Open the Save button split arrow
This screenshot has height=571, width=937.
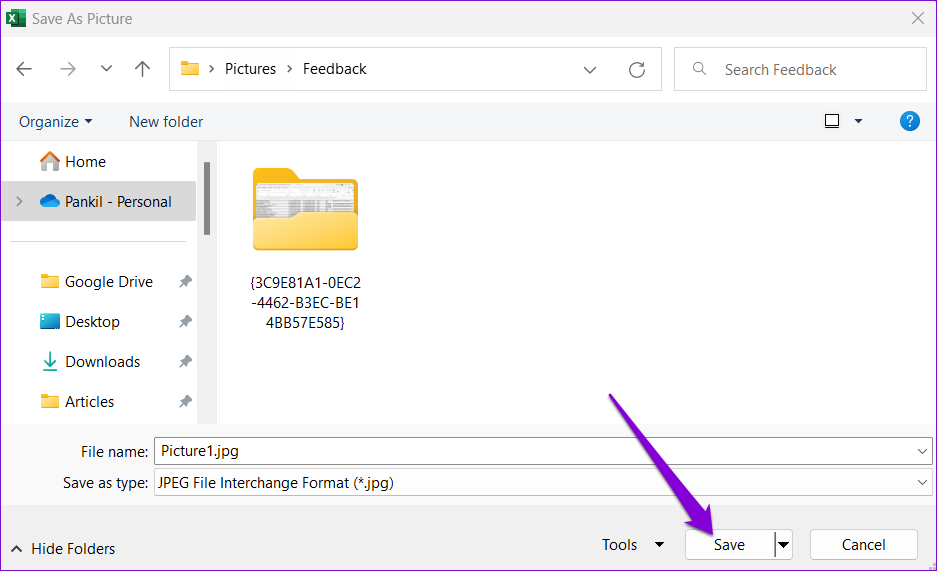(783, 545)
